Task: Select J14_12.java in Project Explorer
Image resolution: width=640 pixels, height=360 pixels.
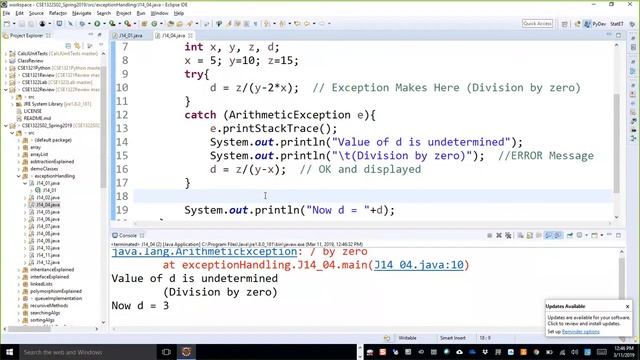Action: (48, 262)
